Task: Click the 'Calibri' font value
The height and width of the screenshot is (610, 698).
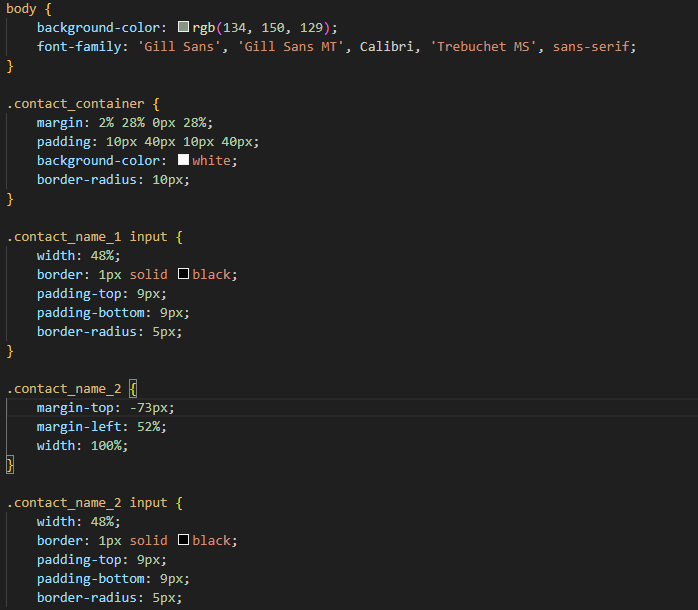Action: [x=386, y=47]
